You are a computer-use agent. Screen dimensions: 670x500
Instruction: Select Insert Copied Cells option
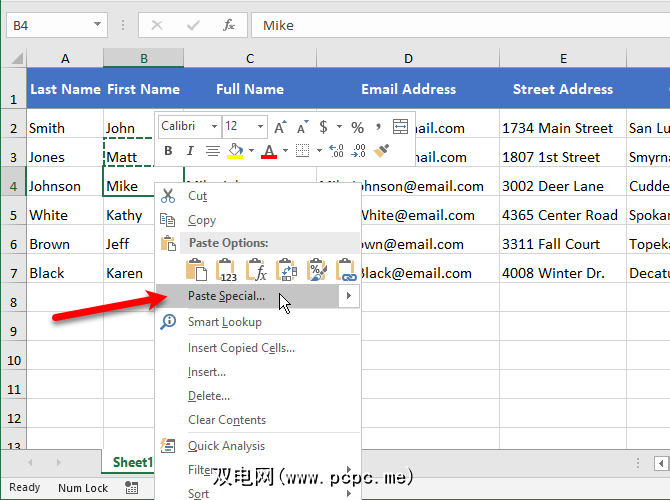coord(258,348)
